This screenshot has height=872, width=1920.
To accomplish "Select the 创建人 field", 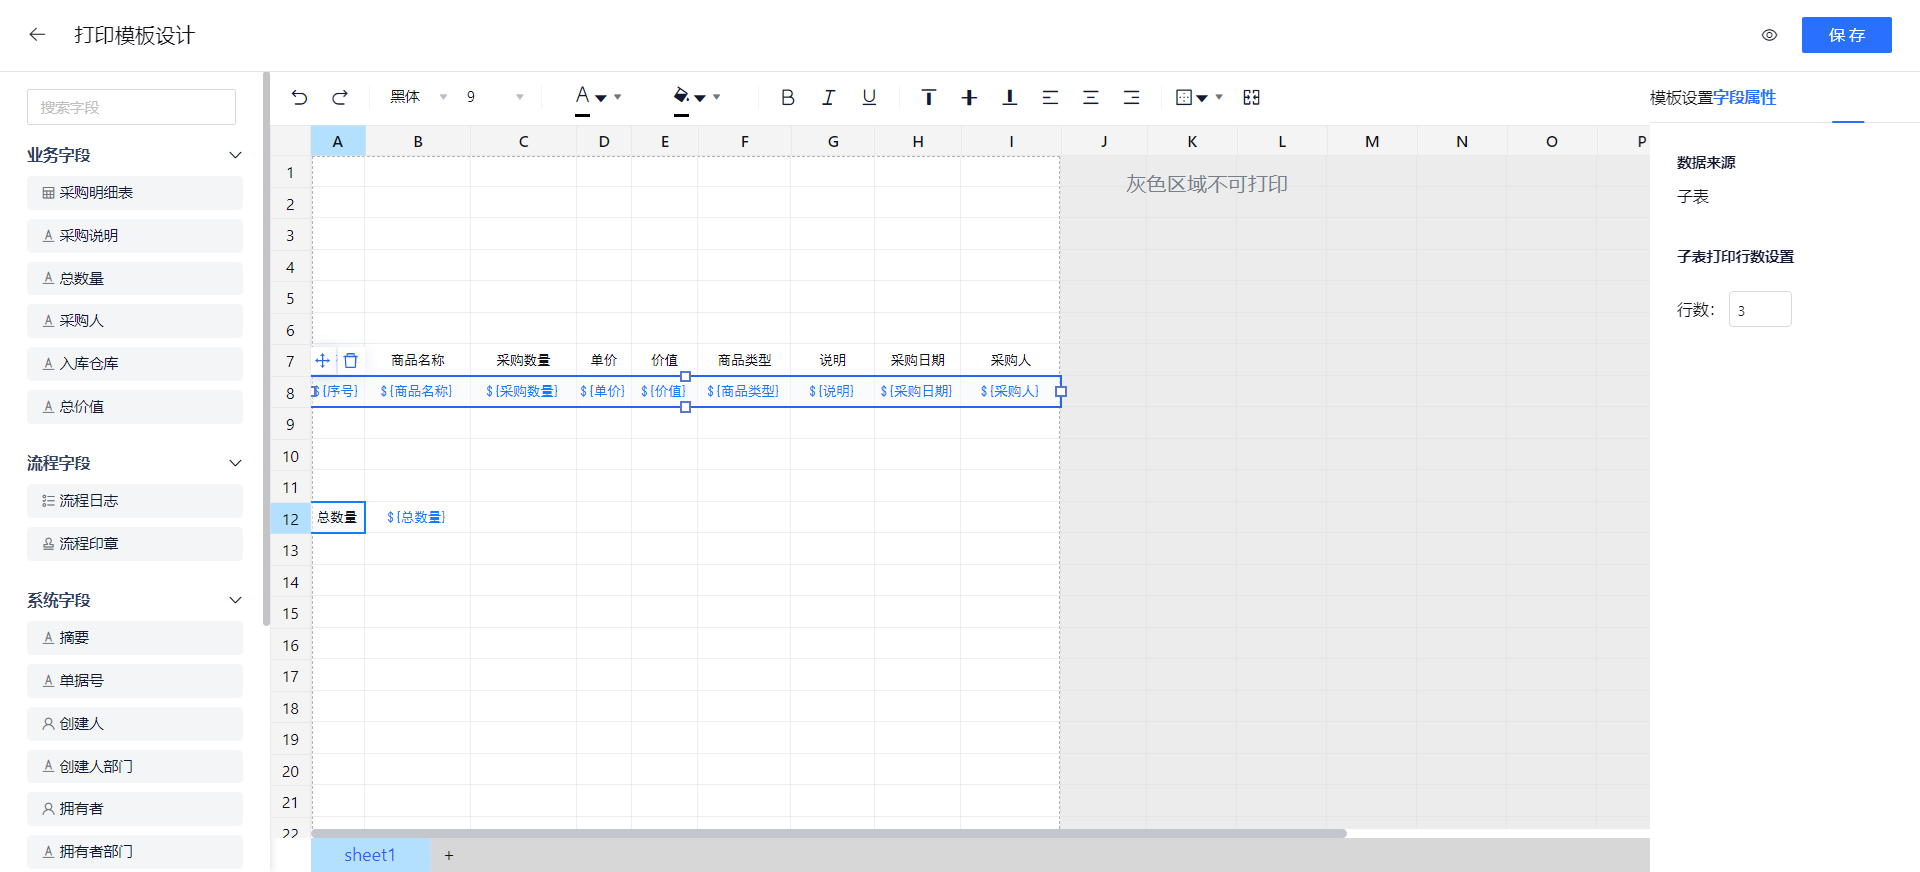I will [x=135, y=724].
